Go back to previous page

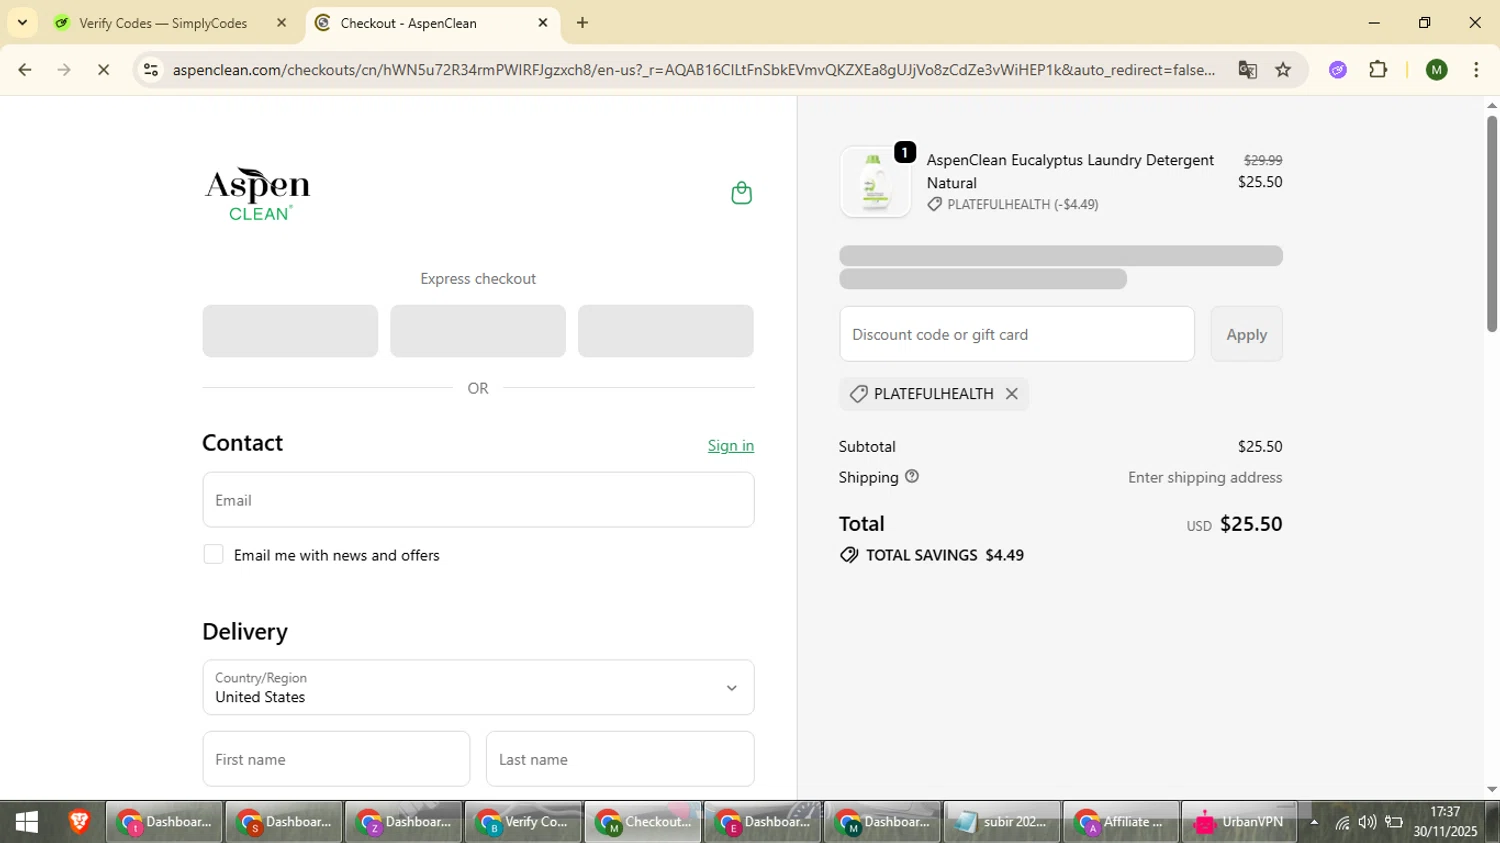pos(25,70)
